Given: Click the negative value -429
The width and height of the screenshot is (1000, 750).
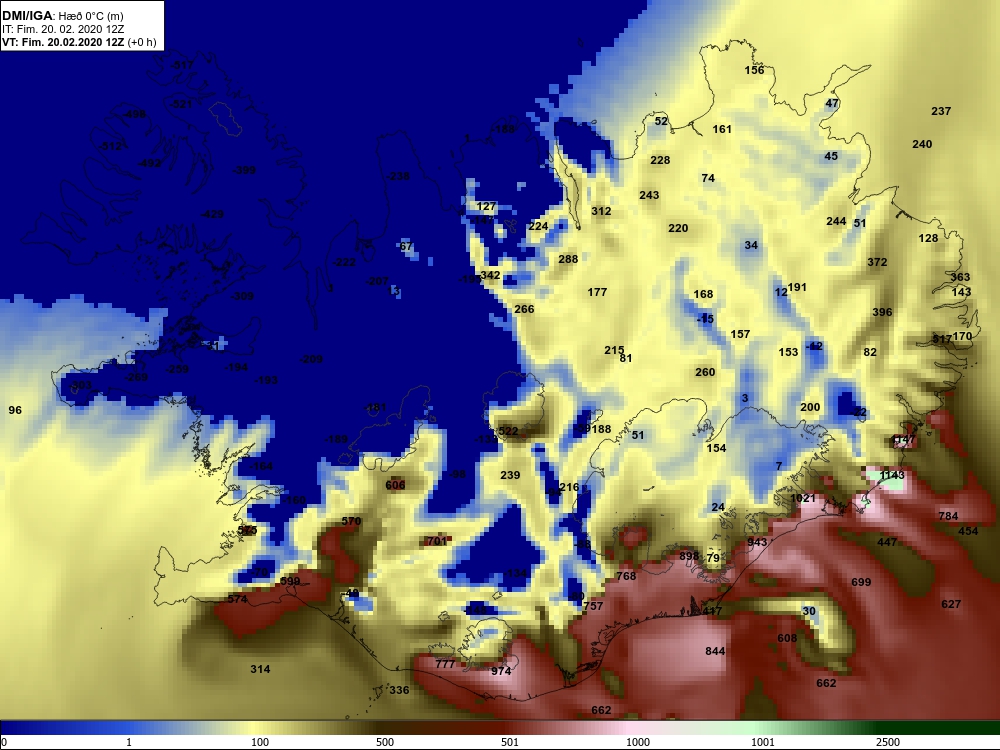Looking at the screenshot, I should pos(212,214).
